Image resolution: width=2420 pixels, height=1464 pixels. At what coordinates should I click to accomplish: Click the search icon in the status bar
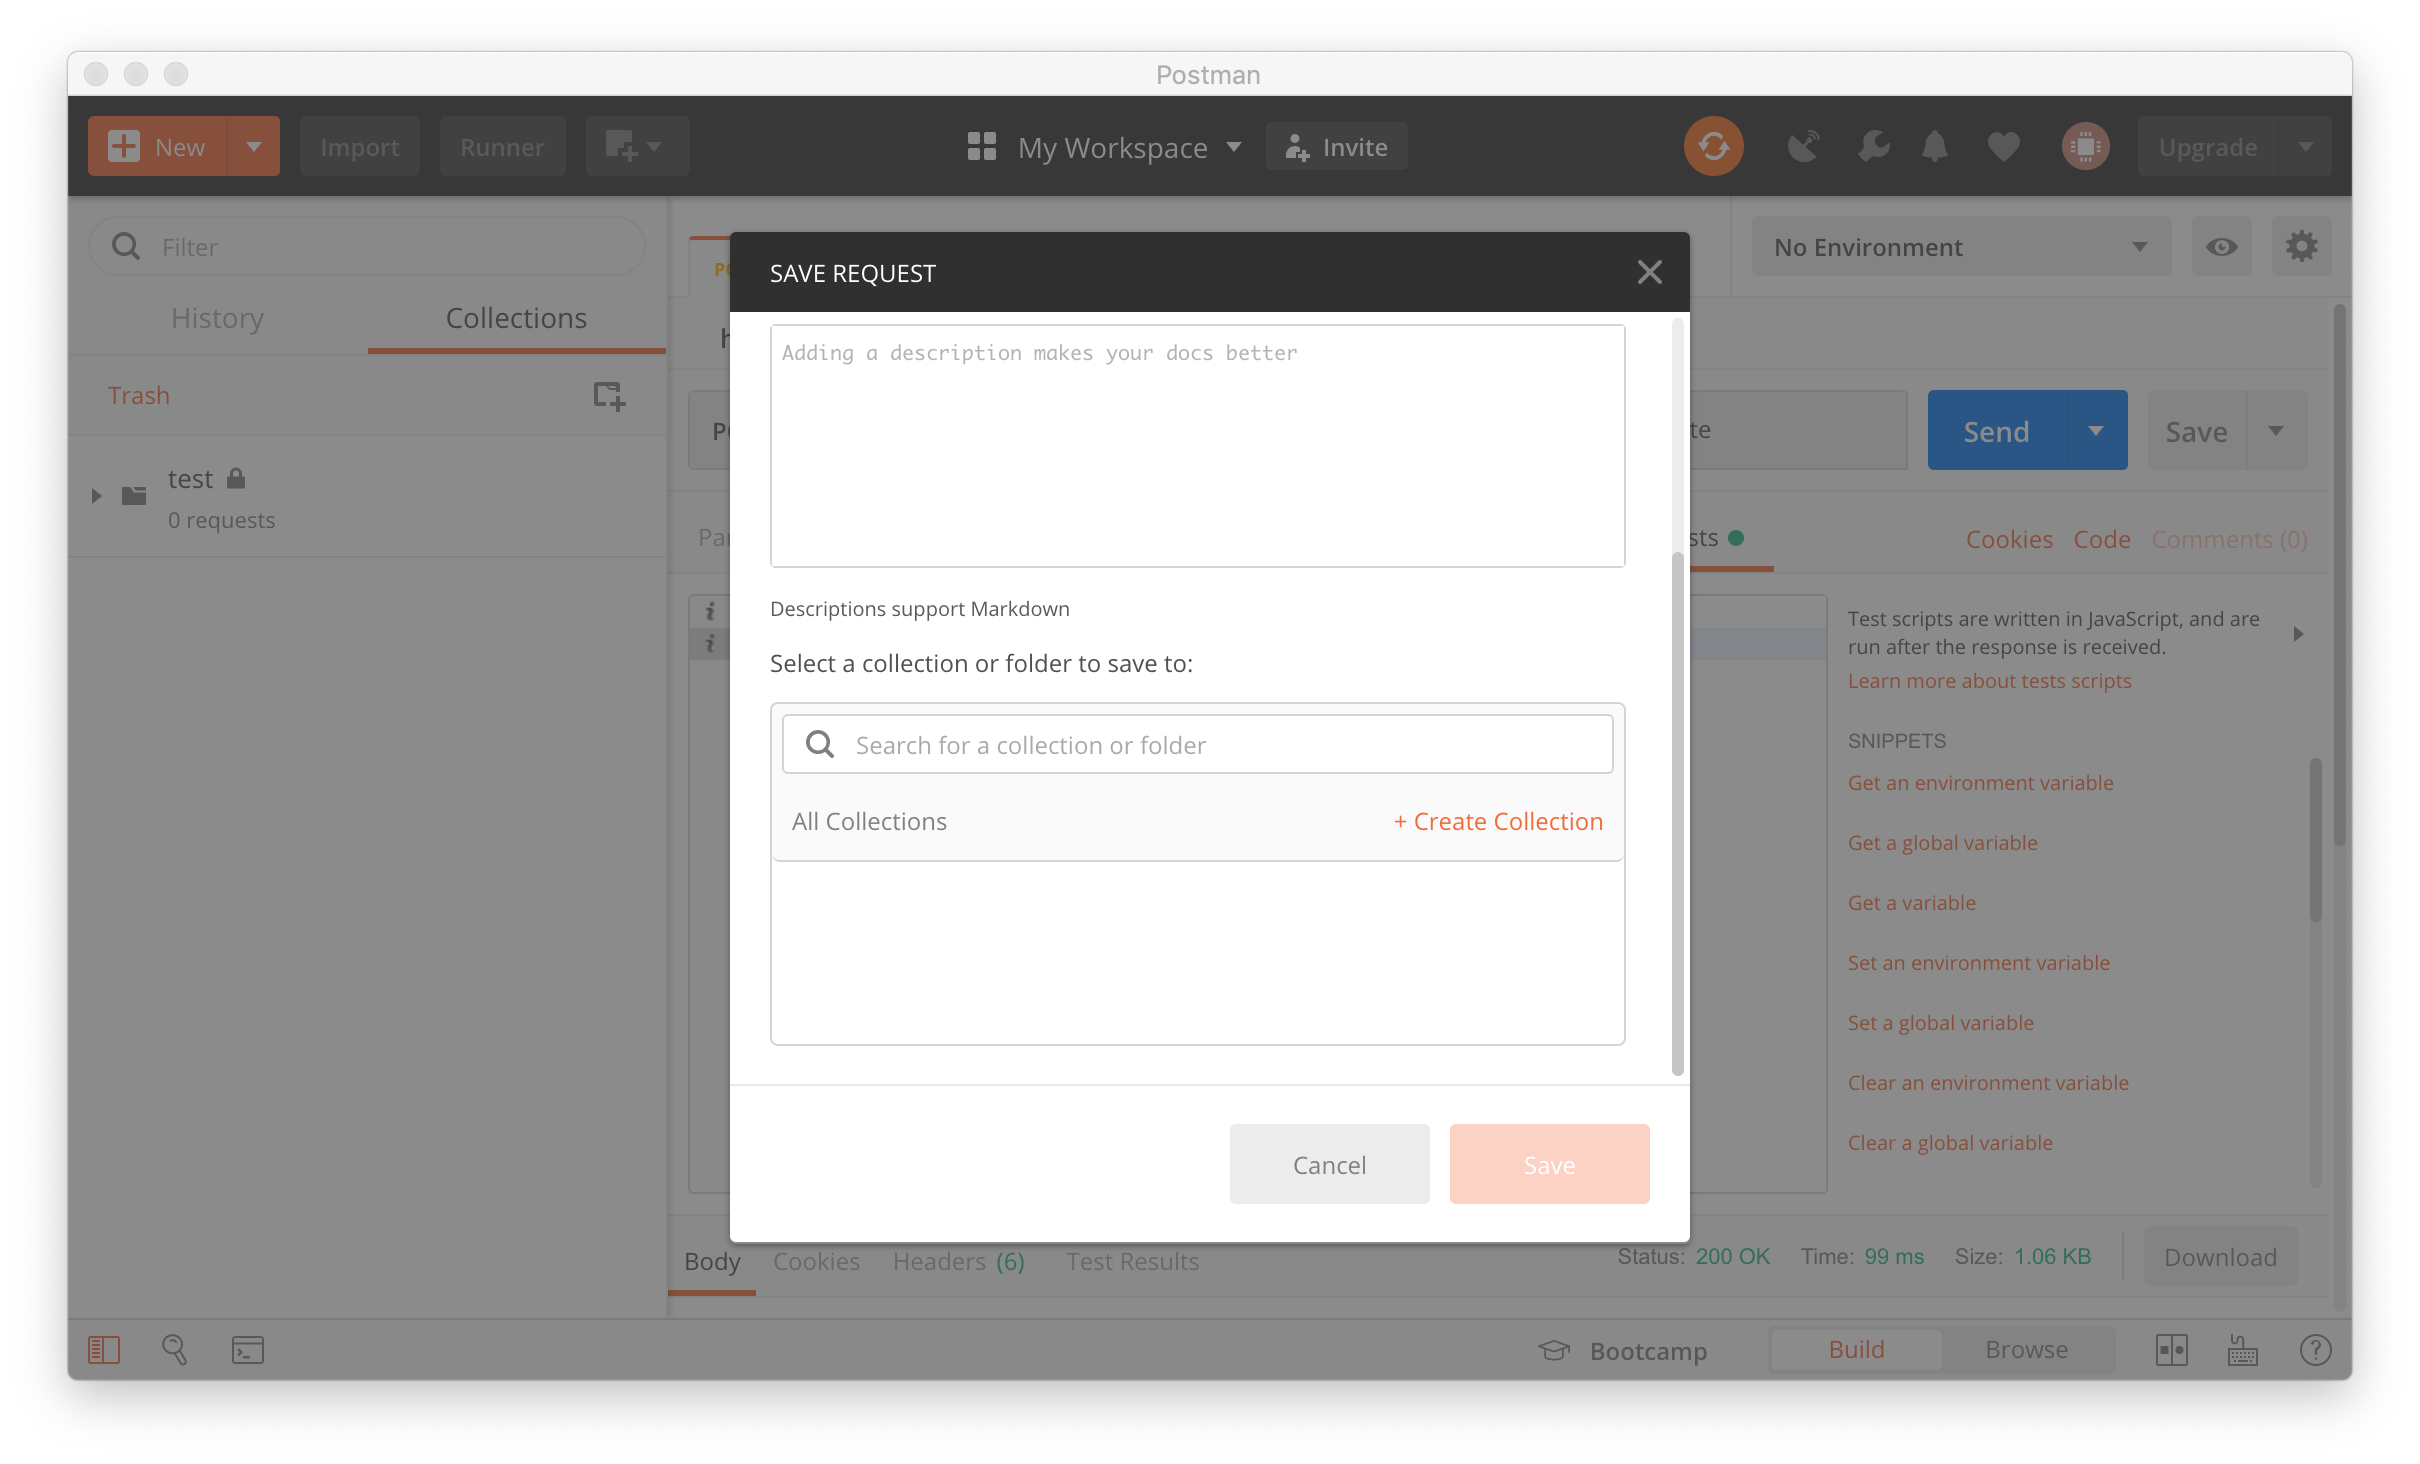(175, 1350)
